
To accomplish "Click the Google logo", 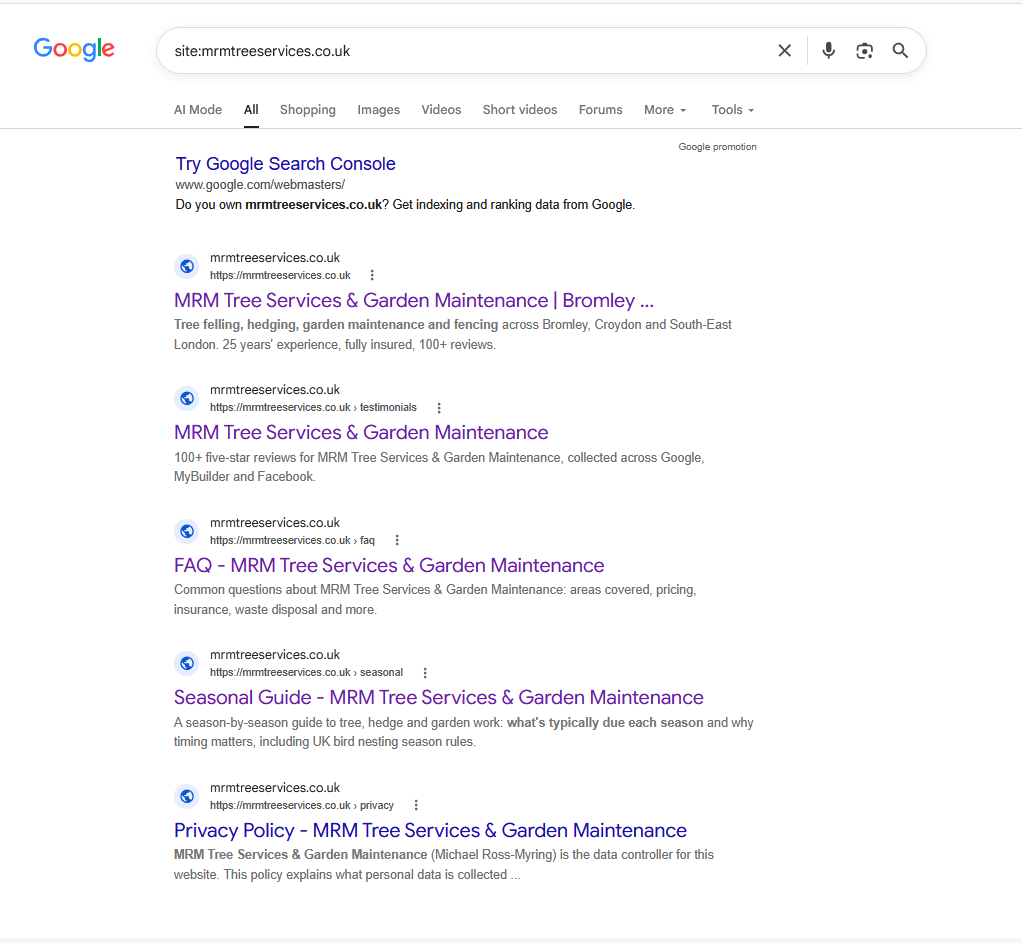I will coord(74,49).
